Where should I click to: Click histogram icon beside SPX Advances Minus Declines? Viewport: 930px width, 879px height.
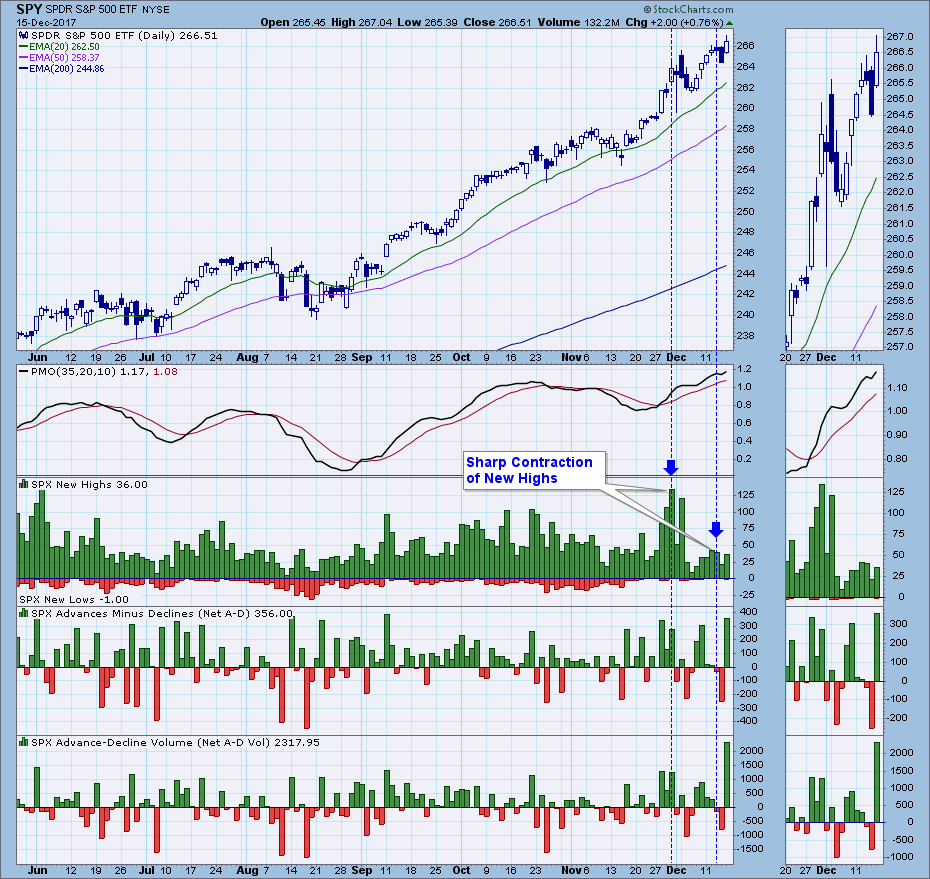coord(24,613)
